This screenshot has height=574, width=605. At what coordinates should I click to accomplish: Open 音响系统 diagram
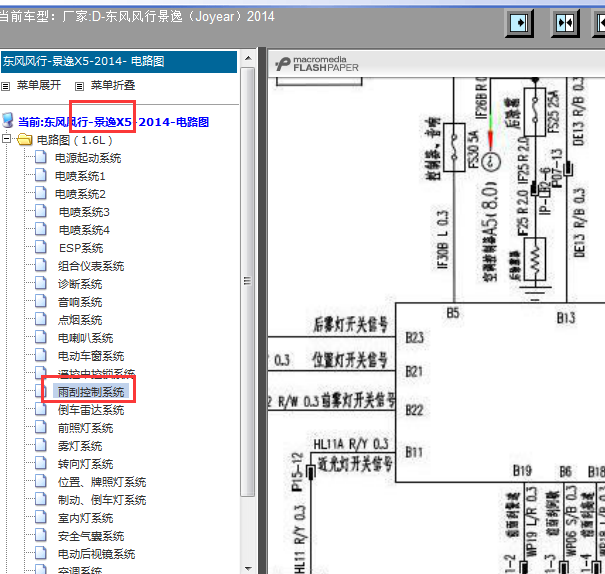click(80, 302)
